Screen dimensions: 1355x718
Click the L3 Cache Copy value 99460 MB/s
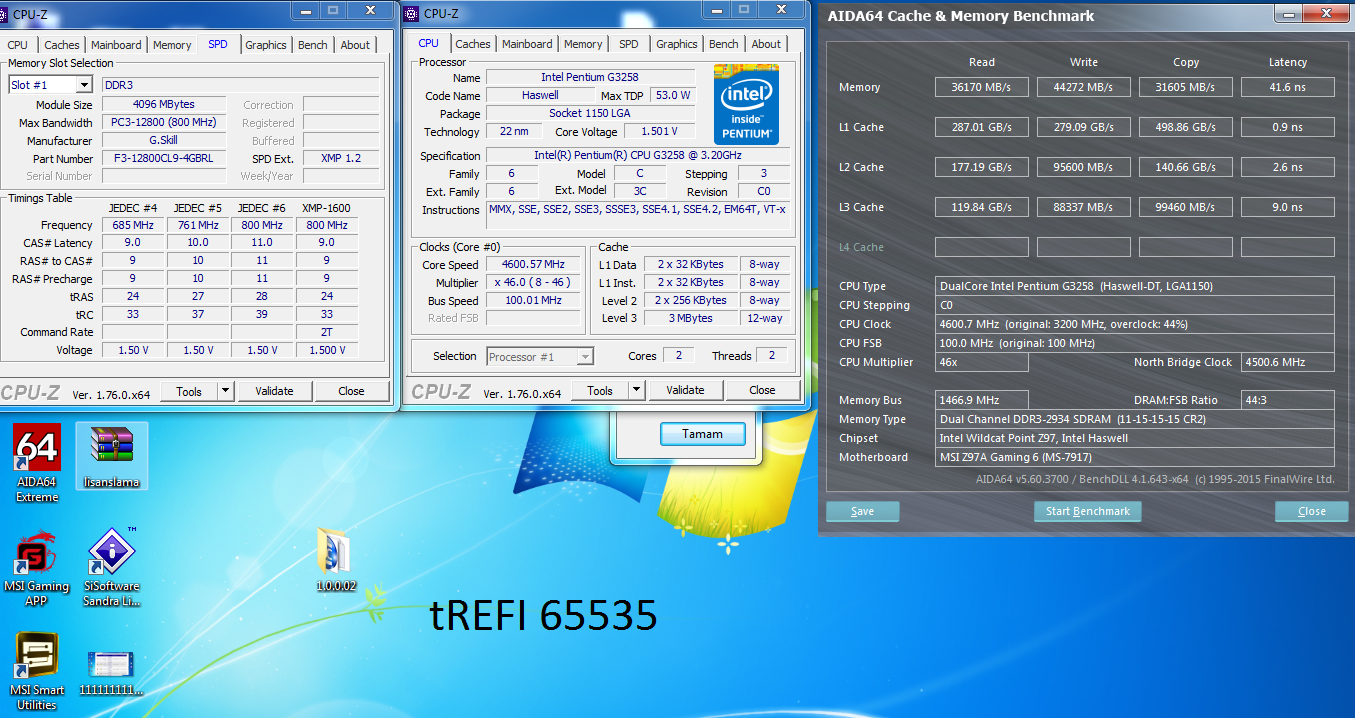pyautogui.click(x=1186, y=207)
